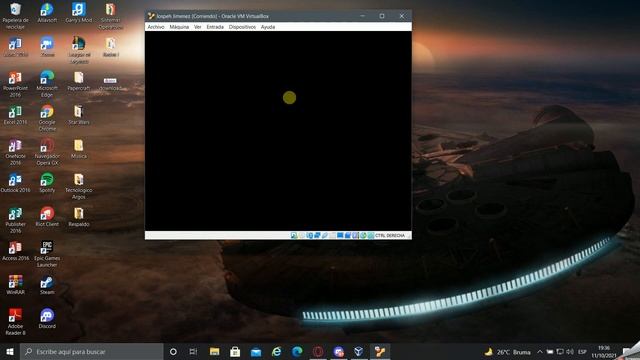Click the mouse integration icon in VM status bar
Screen dimensions: 640x360
click(363, 236)
